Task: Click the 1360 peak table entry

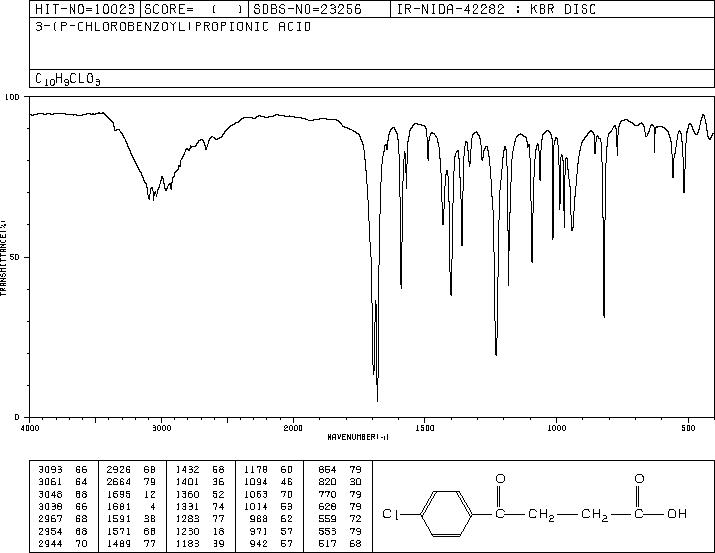Action: pyautogui.click(x=200, y=494)
